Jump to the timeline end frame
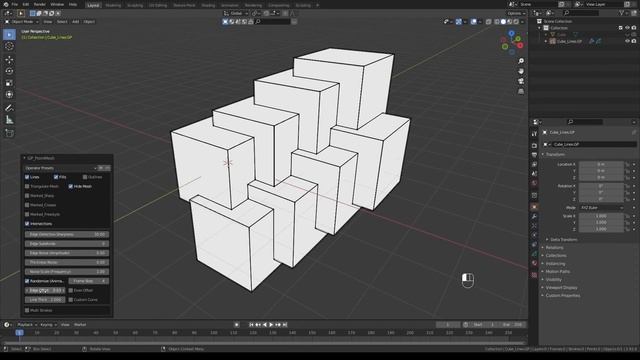Viewport: 640px width, 360px height. (x=285, y=325)
